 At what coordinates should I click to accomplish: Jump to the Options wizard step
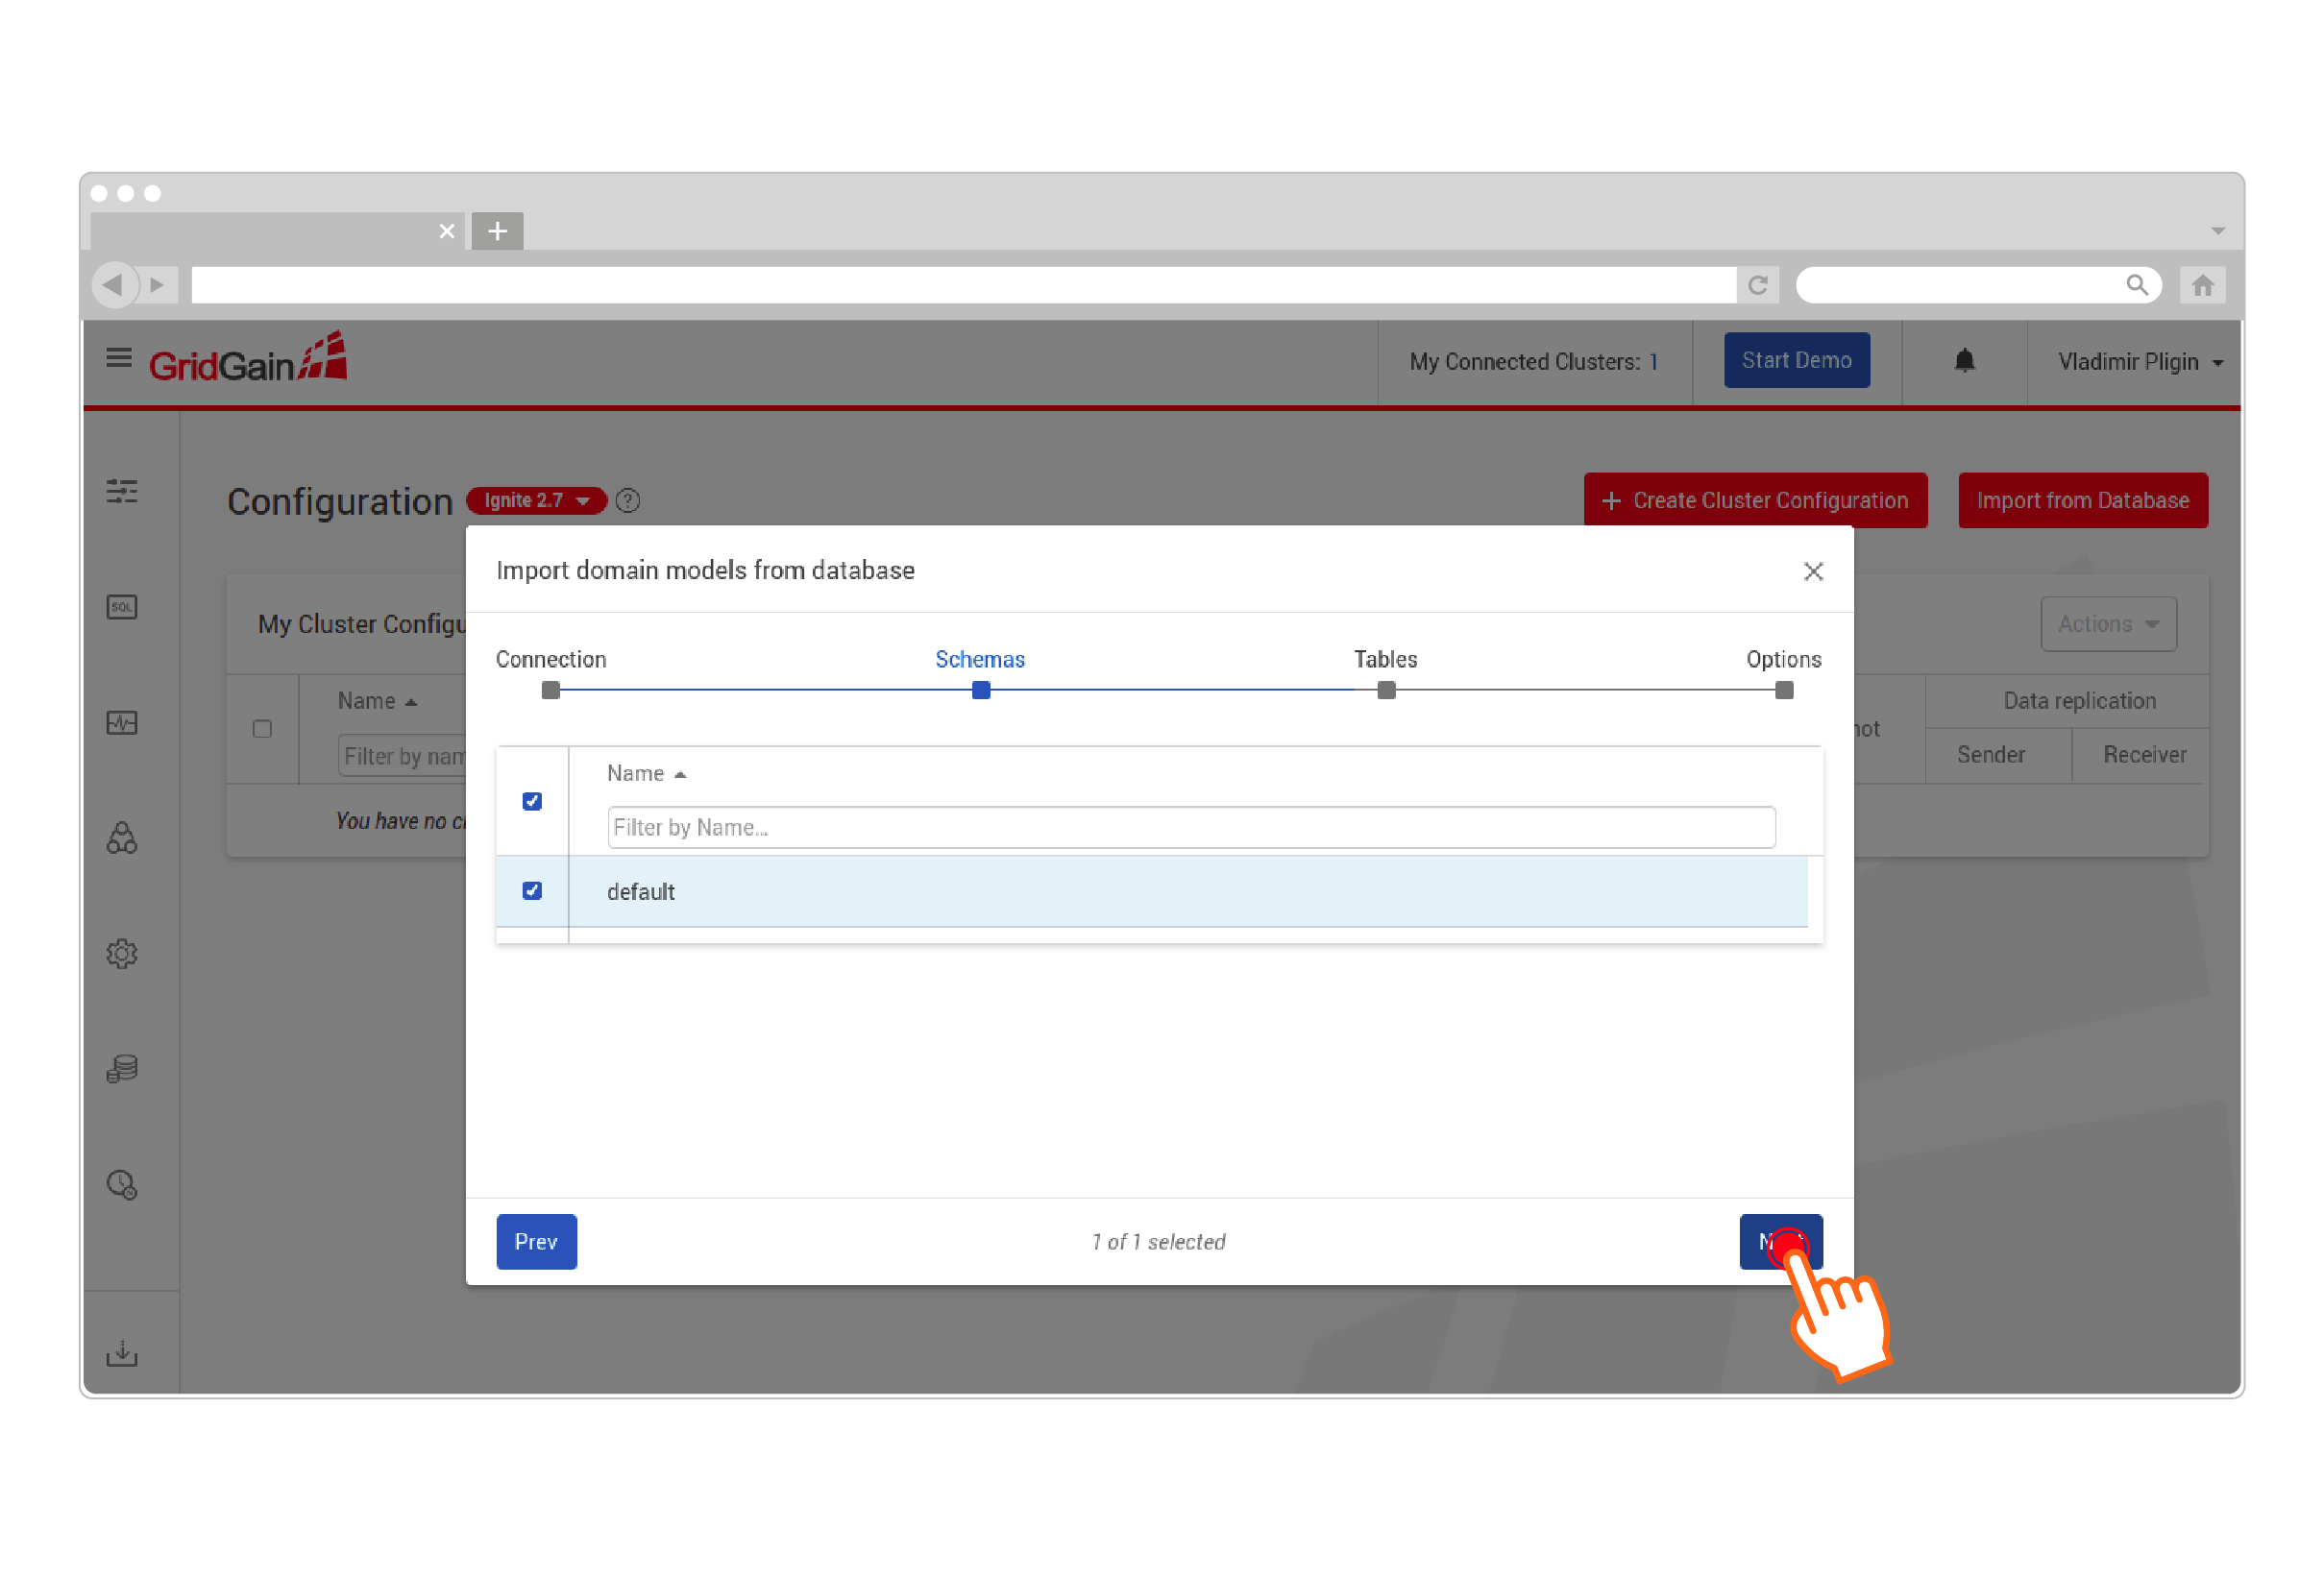pyautogui.click(x=1783, y=659)
